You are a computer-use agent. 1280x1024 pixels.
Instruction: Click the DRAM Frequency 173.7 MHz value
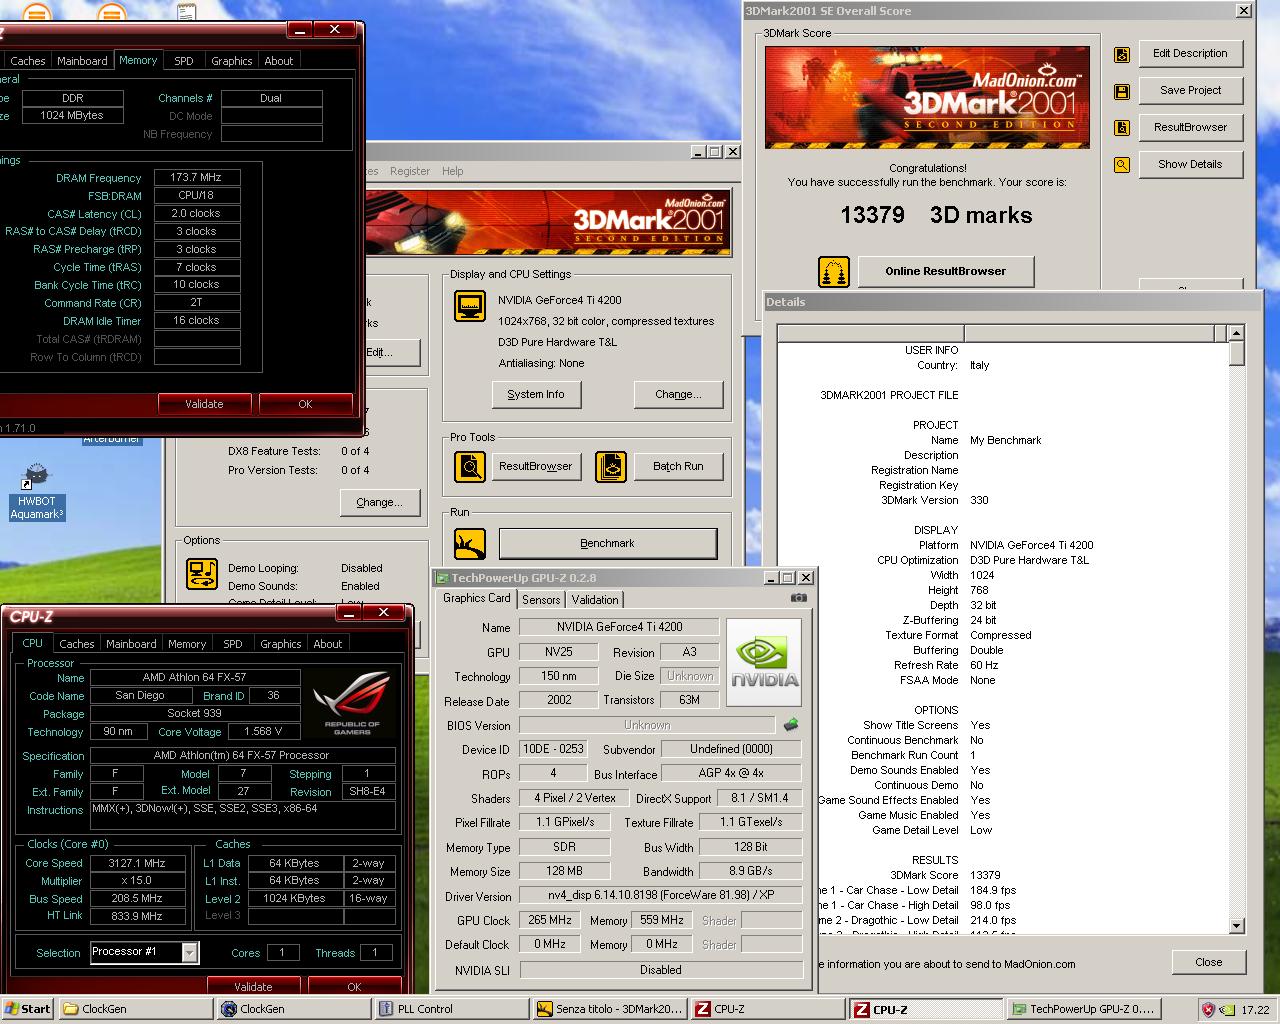tap(197, 177)
